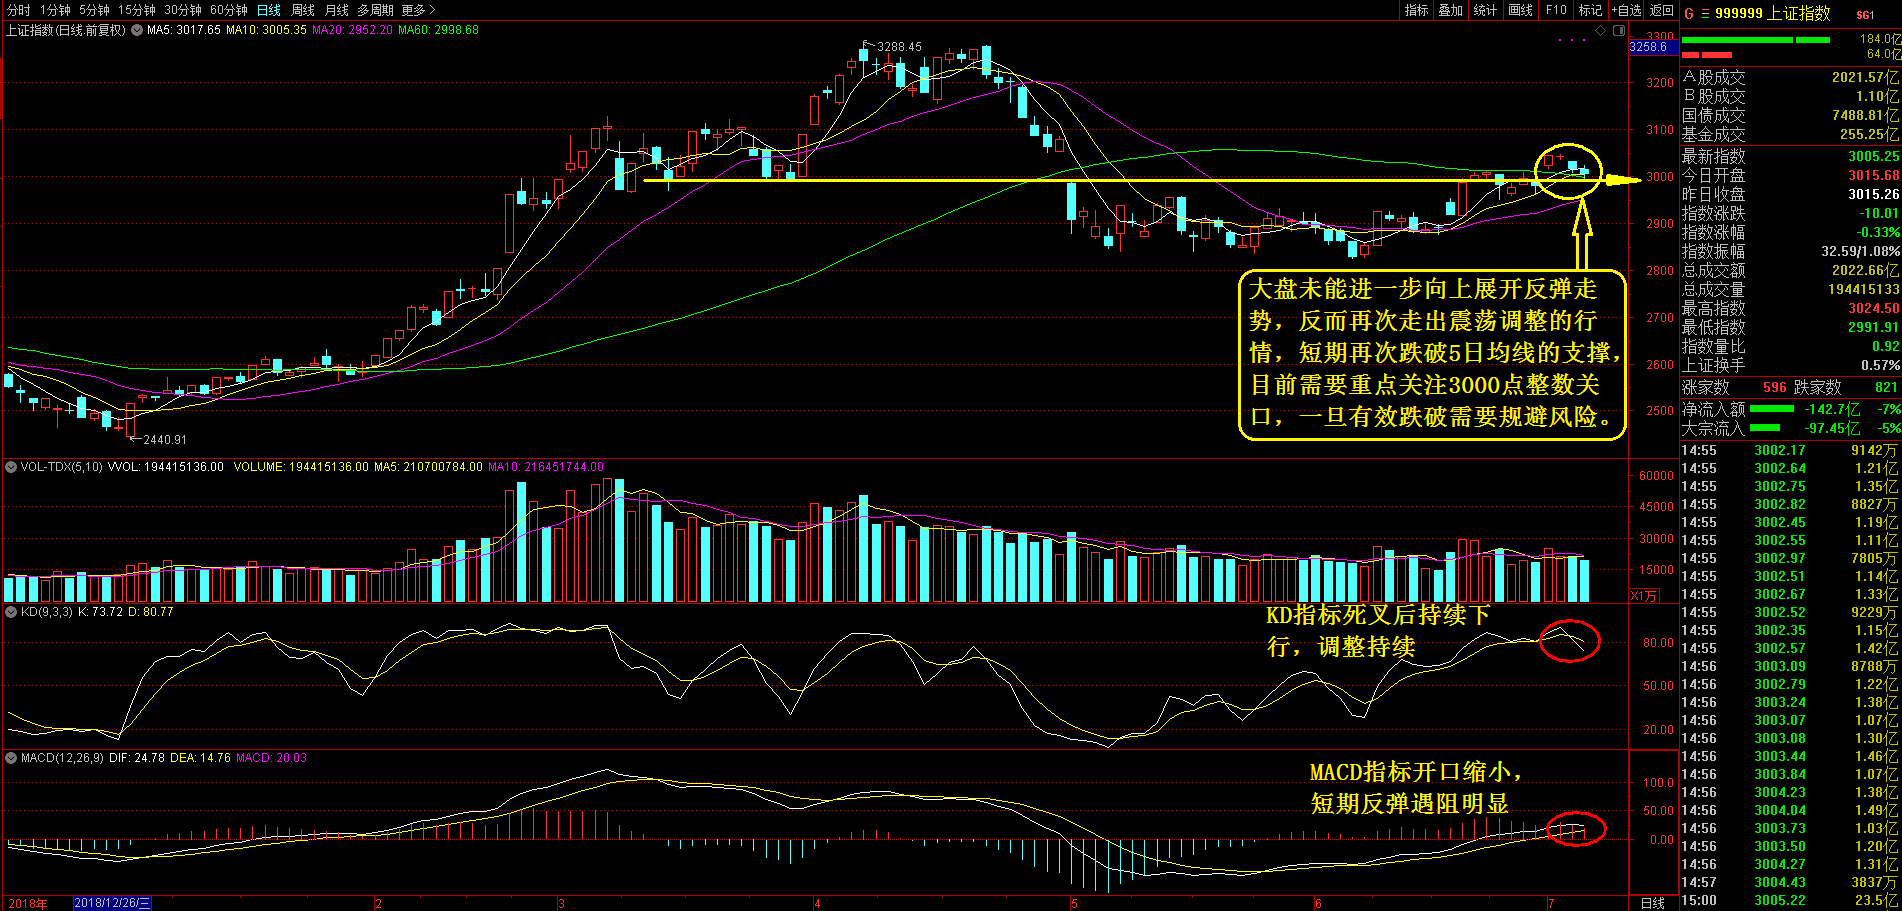Expand the 更多 periods menu
This screenshot has height=911, width=1902.
click(x=418, y=10)
